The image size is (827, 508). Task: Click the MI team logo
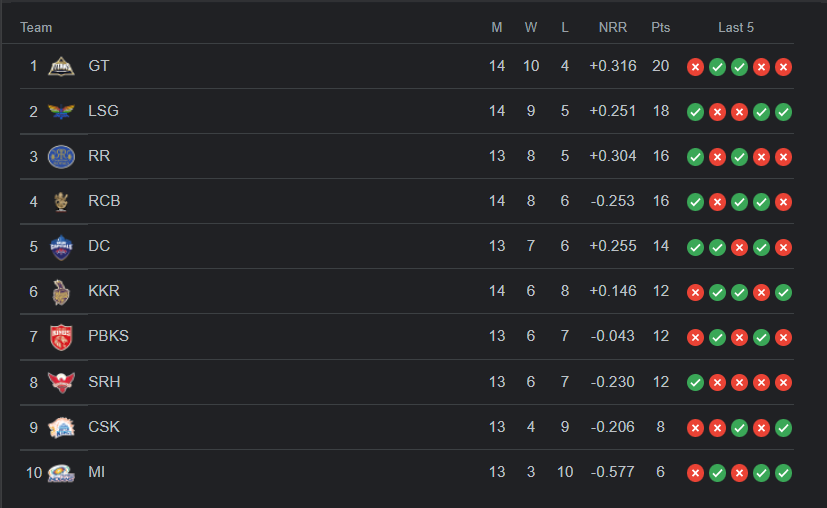[x=62, y=472]
